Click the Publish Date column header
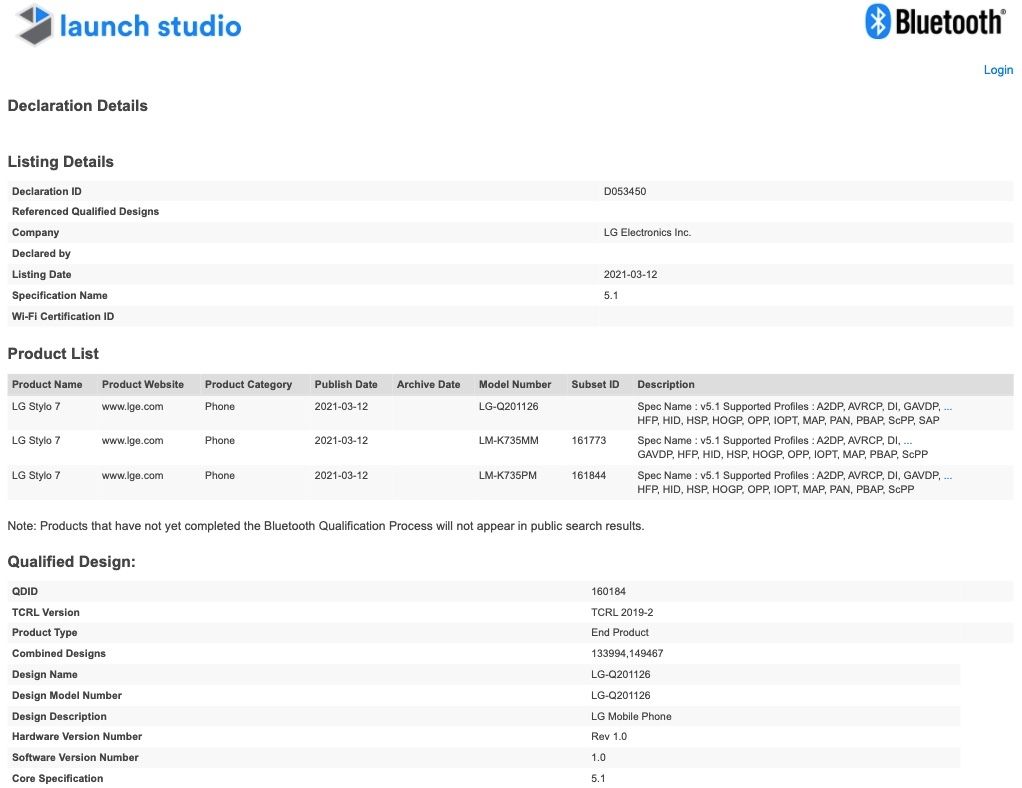Viewport: 1022px width, 788px height. coord(346,385)
